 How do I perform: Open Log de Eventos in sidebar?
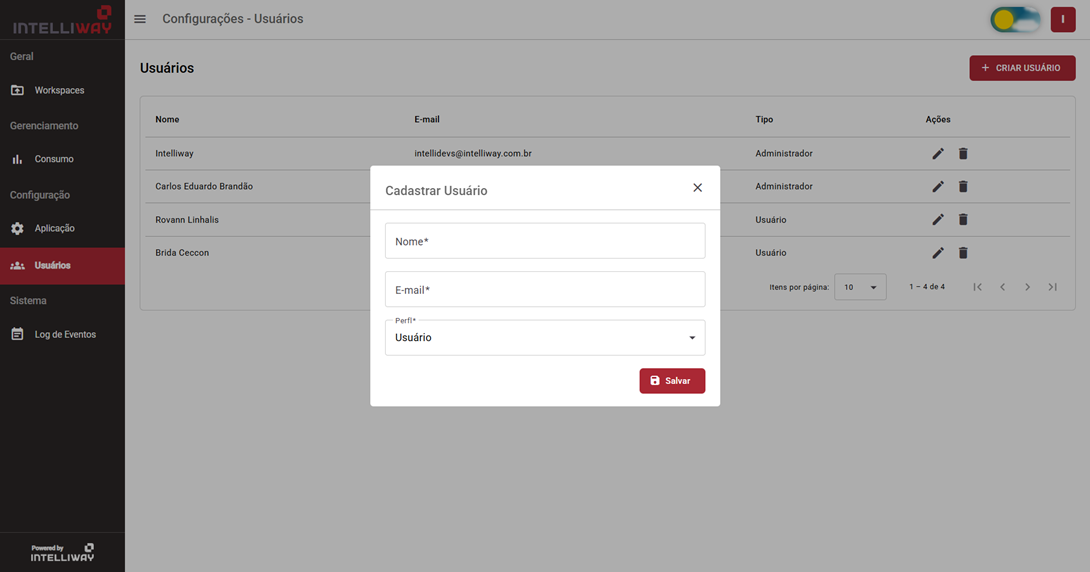pos(65,334)
